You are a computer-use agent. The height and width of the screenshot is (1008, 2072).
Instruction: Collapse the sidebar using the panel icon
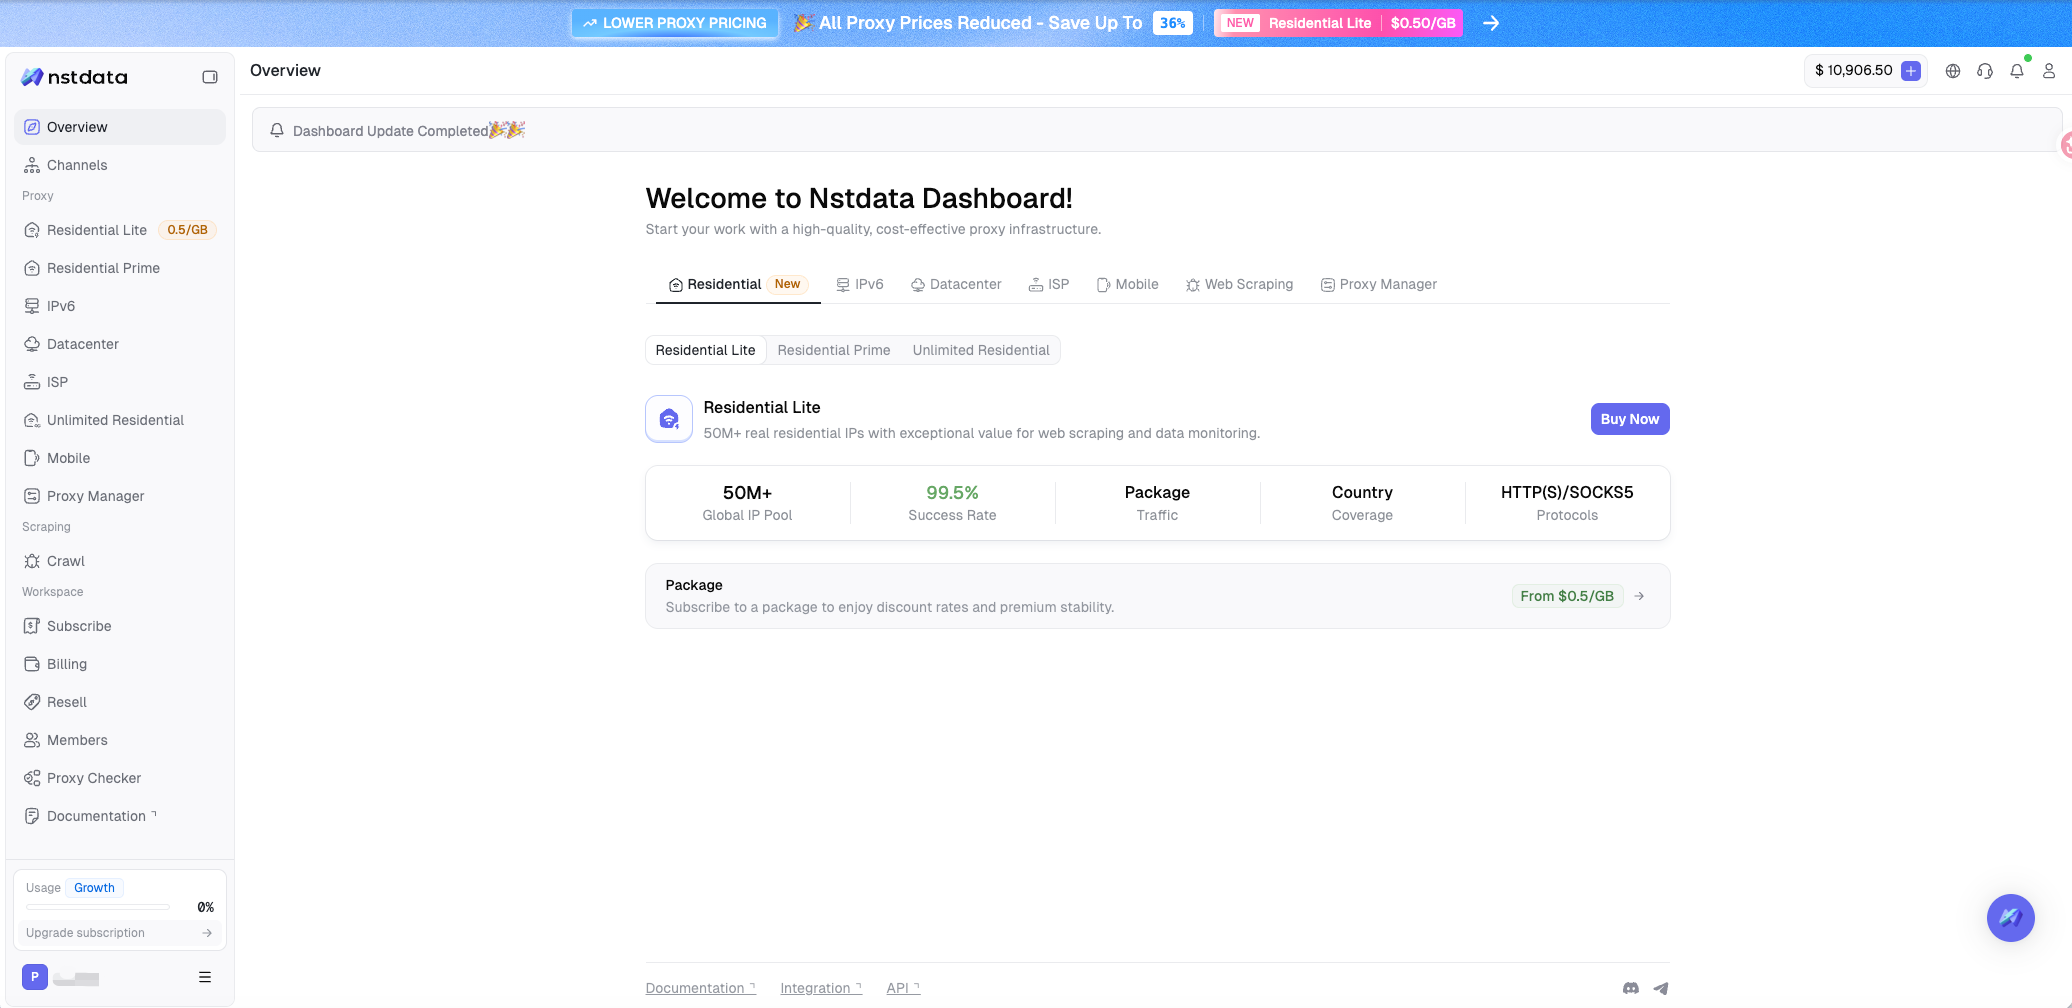(210, 77)
